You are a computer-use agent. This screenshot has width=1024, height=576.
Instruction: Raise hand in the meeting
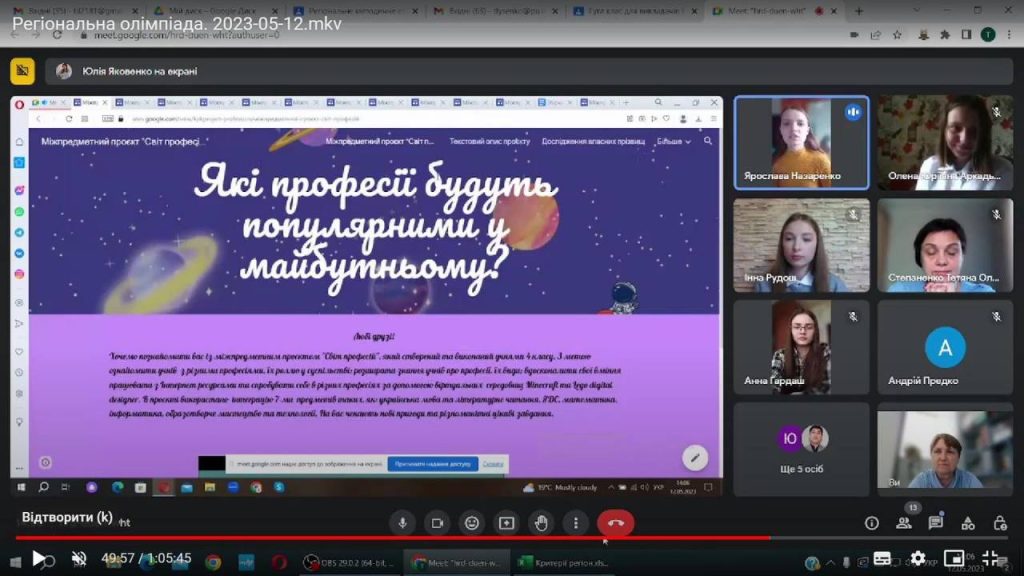(x=541, y=523)
